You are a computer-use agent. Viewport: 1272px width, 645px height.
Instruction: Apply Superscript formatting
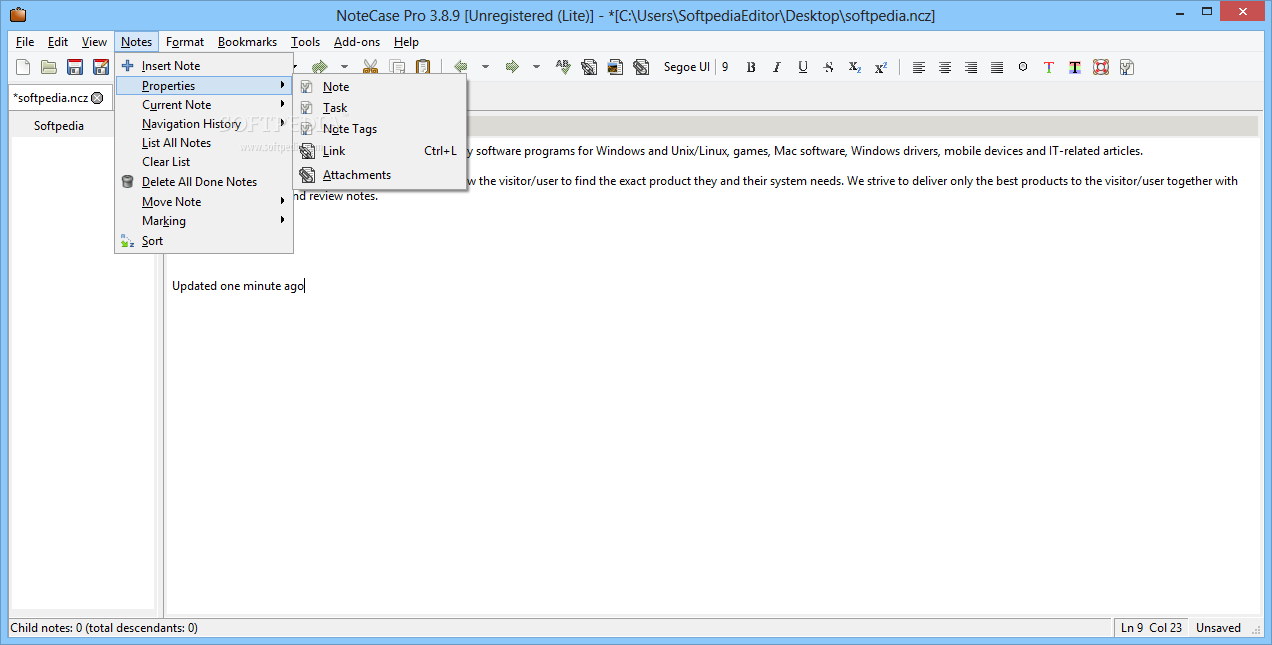point(881,67)
